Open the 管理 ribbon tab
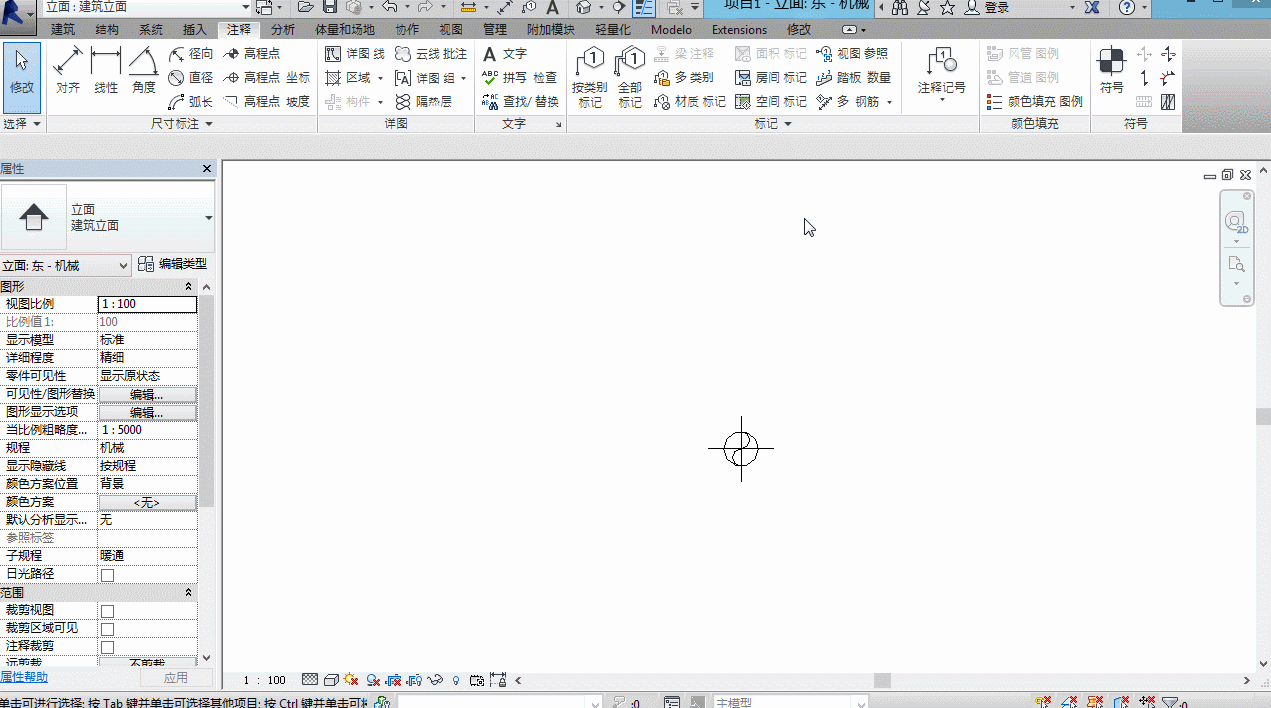The height and width of the screenshot is (708, 1271). click(495, 30)
